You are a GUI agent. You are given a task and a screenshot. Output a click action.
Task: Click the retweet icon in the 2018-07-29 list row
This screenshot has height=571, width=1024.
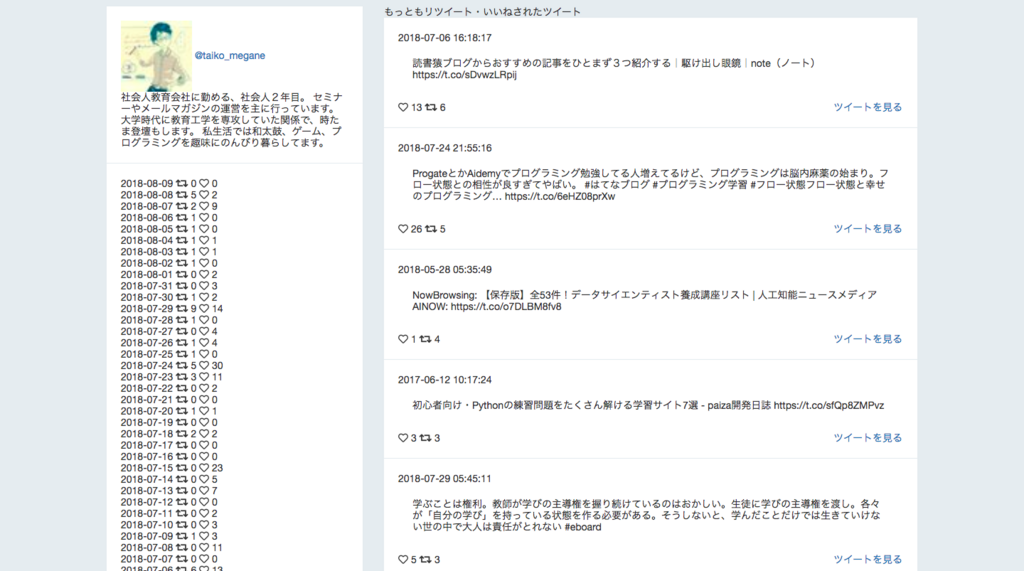point(182,308)
